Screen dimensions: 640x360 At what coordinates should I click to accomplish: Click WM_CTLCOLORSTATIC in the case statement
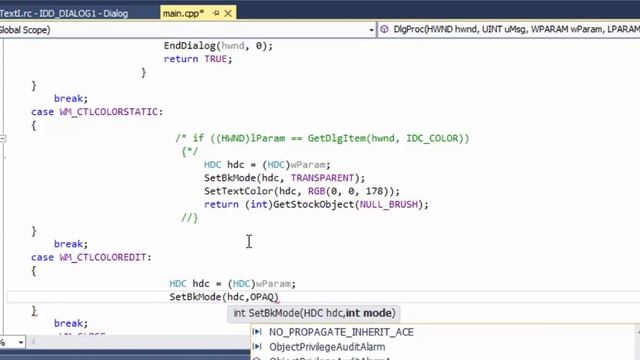click(109, 112)
